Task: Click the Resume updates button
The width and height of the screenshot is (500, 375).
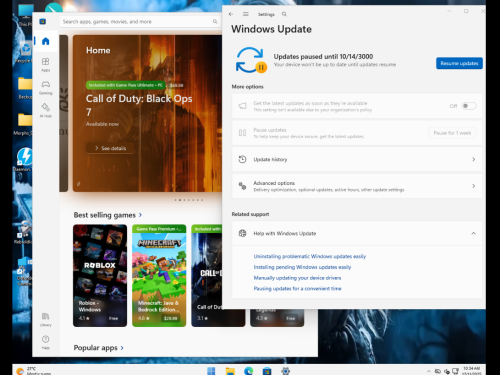Action: coord(459,63)
